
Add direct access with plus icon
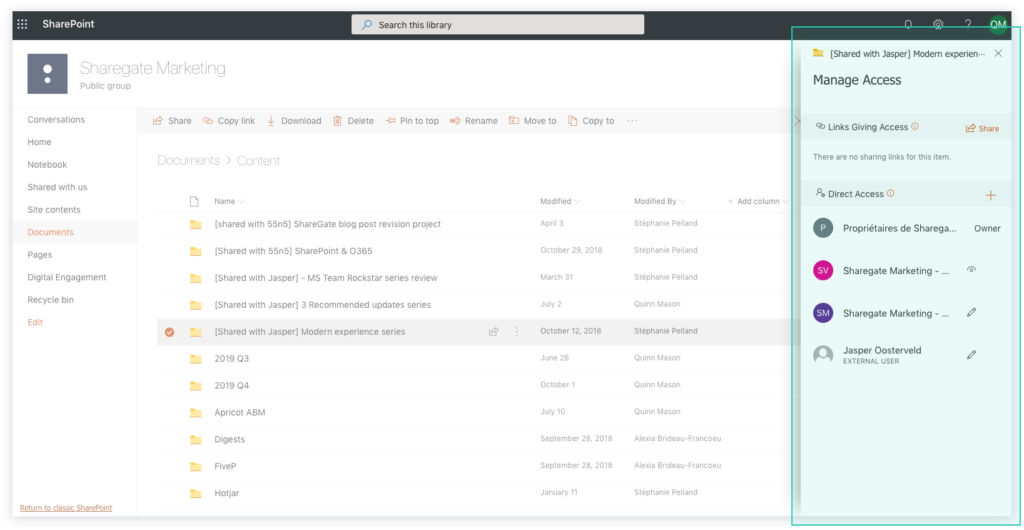pos(991,195)
